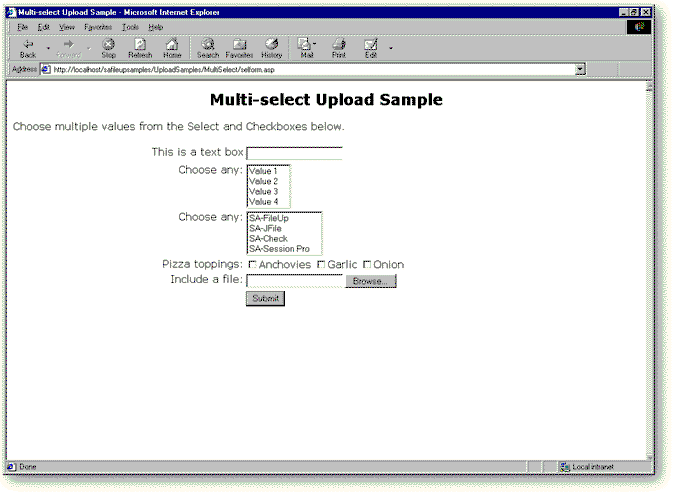Click the Back toolbar icon

coord(27,45)
